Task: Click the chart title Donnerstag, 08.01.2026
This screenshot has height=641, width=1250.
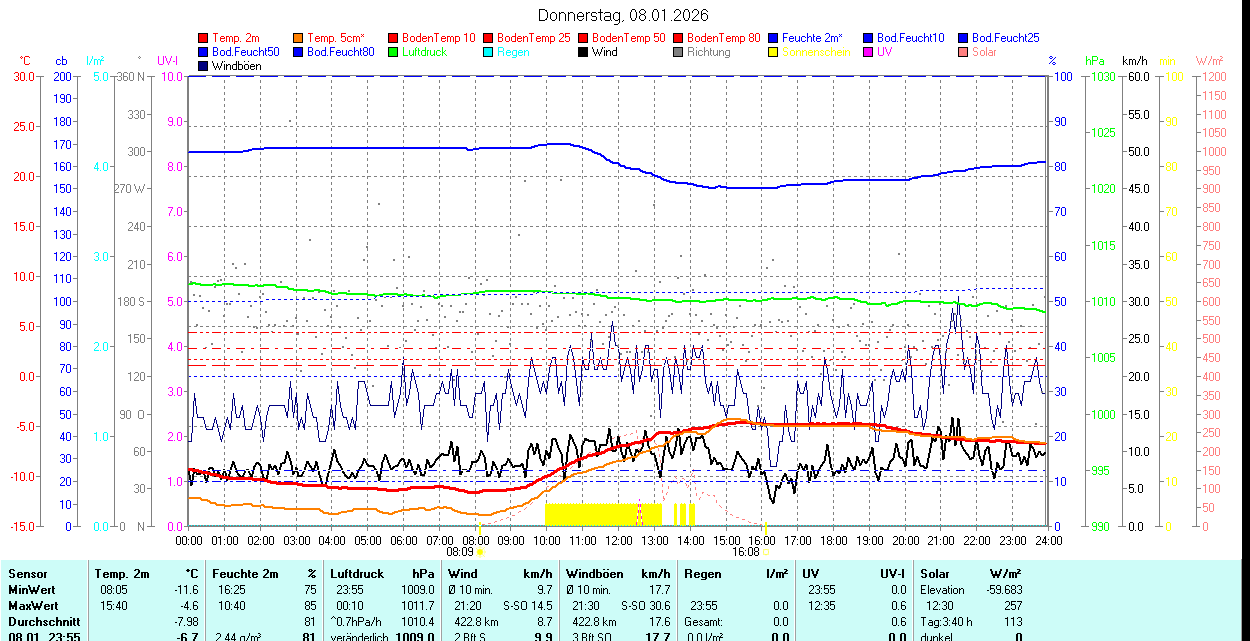Action: pos(623,15)
